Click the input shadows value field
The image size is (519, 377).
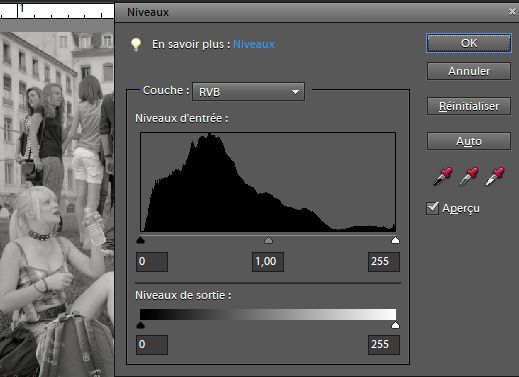tap(152, 262)
